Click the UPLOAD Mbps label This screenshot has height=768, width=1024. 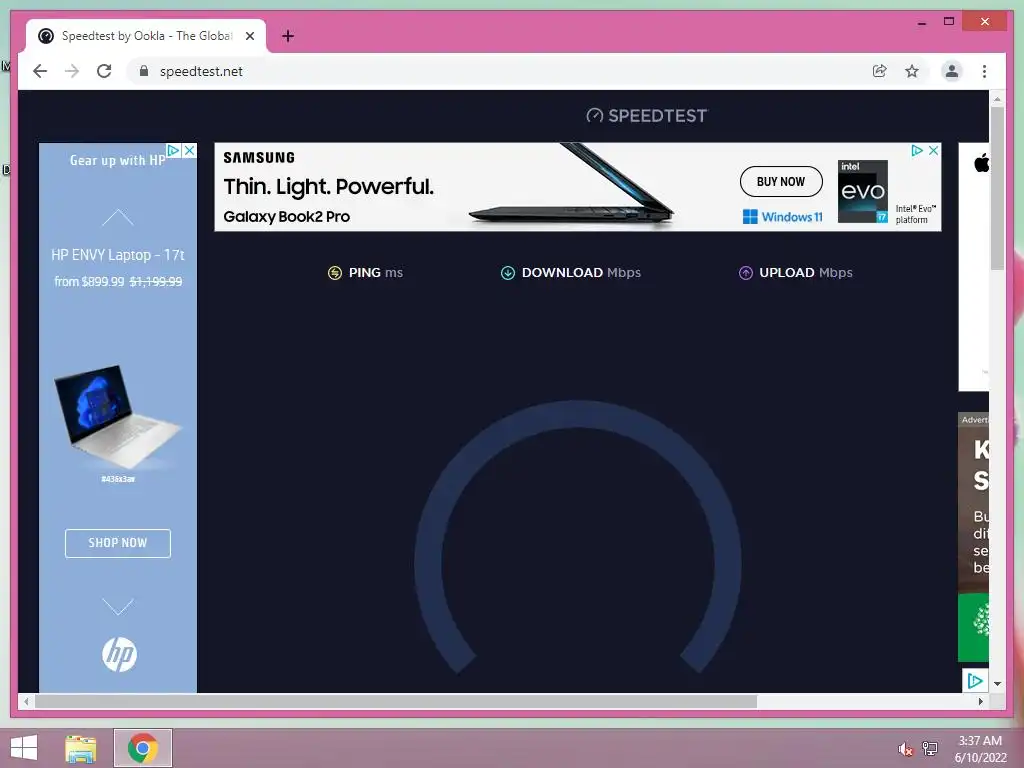[806, 272]
